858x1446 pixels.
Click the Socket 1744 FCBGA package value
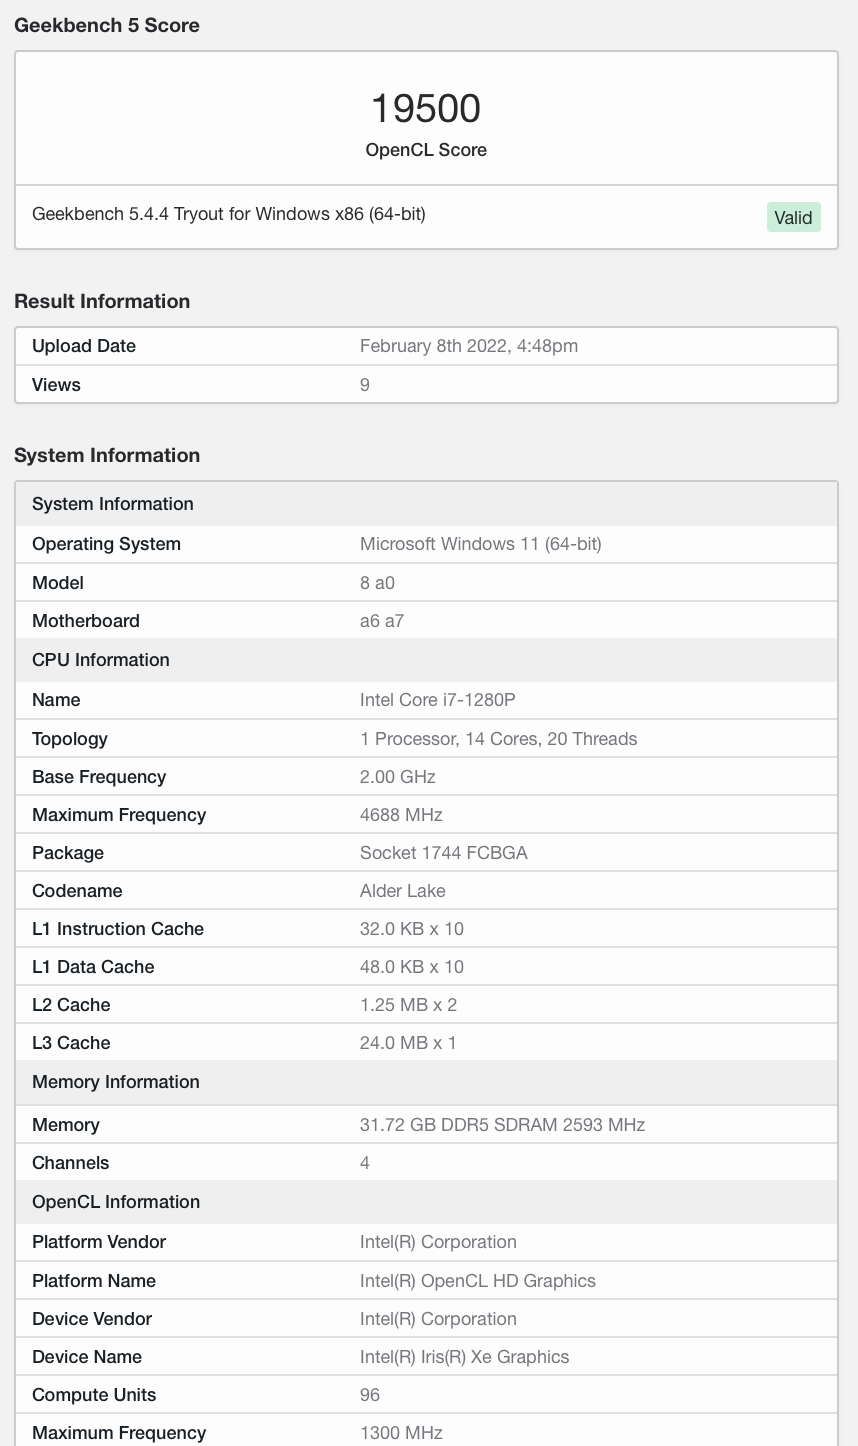443,853
